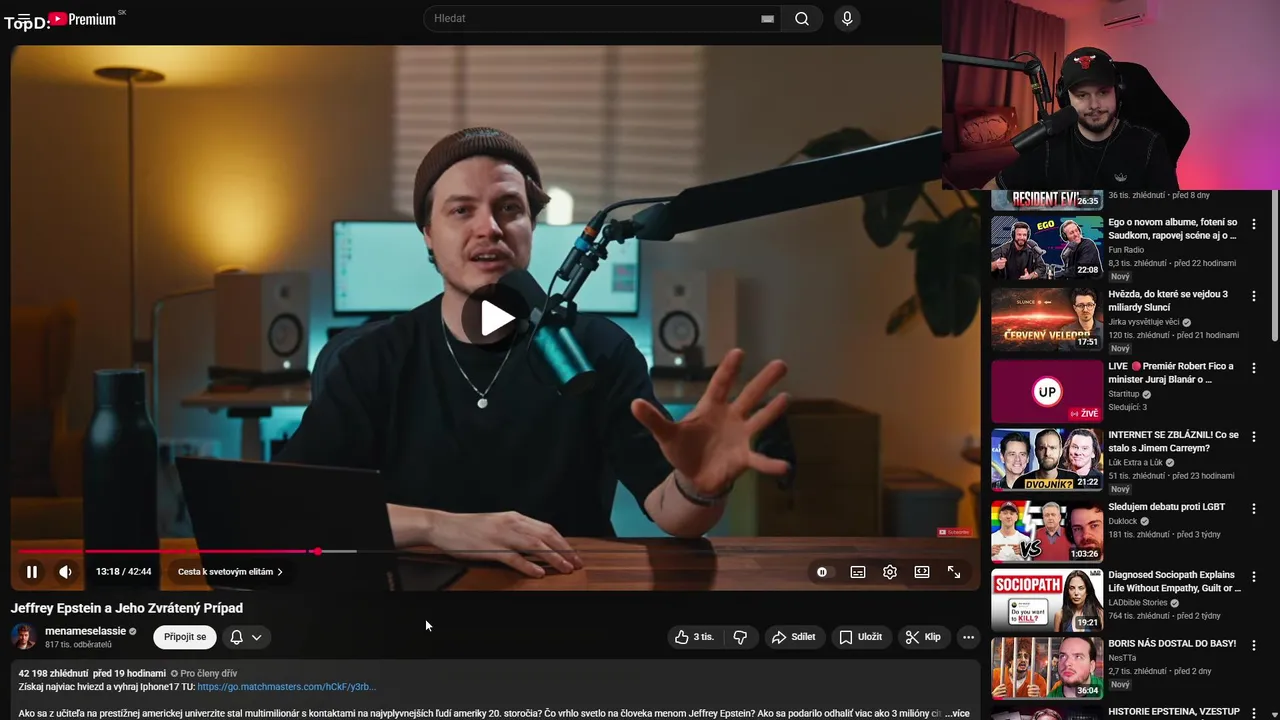
Task: Click the large center play overlay
Action: click(x=497, y=318)
